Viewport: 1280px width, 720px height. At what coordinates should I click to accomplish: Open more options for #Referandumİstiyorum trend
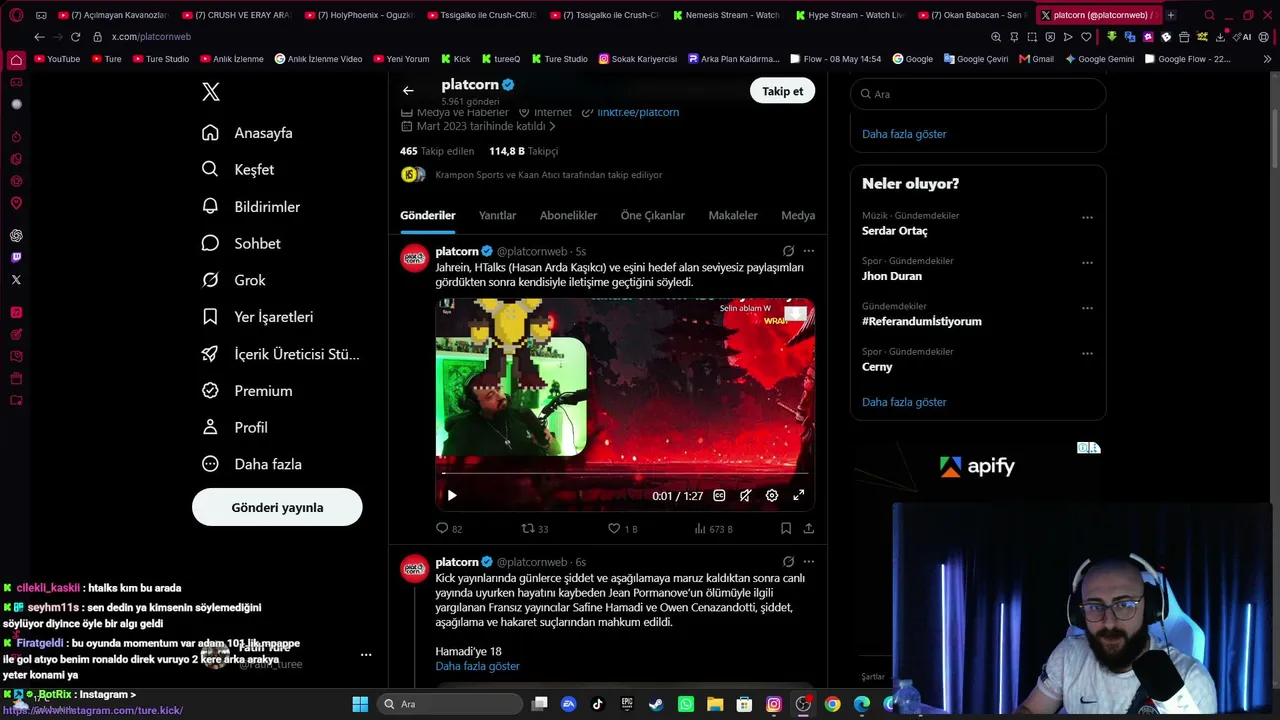1087,308
